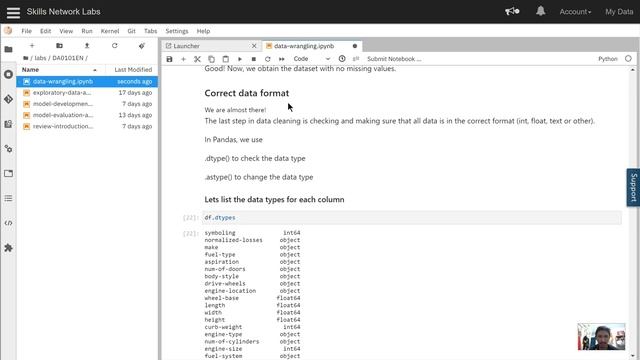The height and width of the screenshot is (360, 640).
Task: Click the Git diff icon in toolbar
Action: (x=356, y=59)
